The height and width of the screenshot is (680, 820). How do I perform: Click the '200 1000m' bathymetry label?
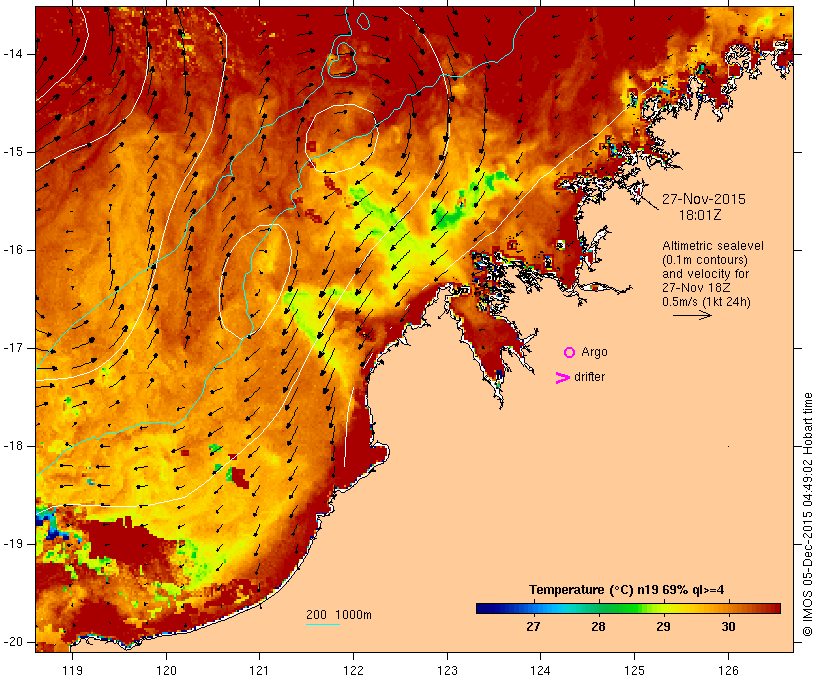(x=339, y=615)
